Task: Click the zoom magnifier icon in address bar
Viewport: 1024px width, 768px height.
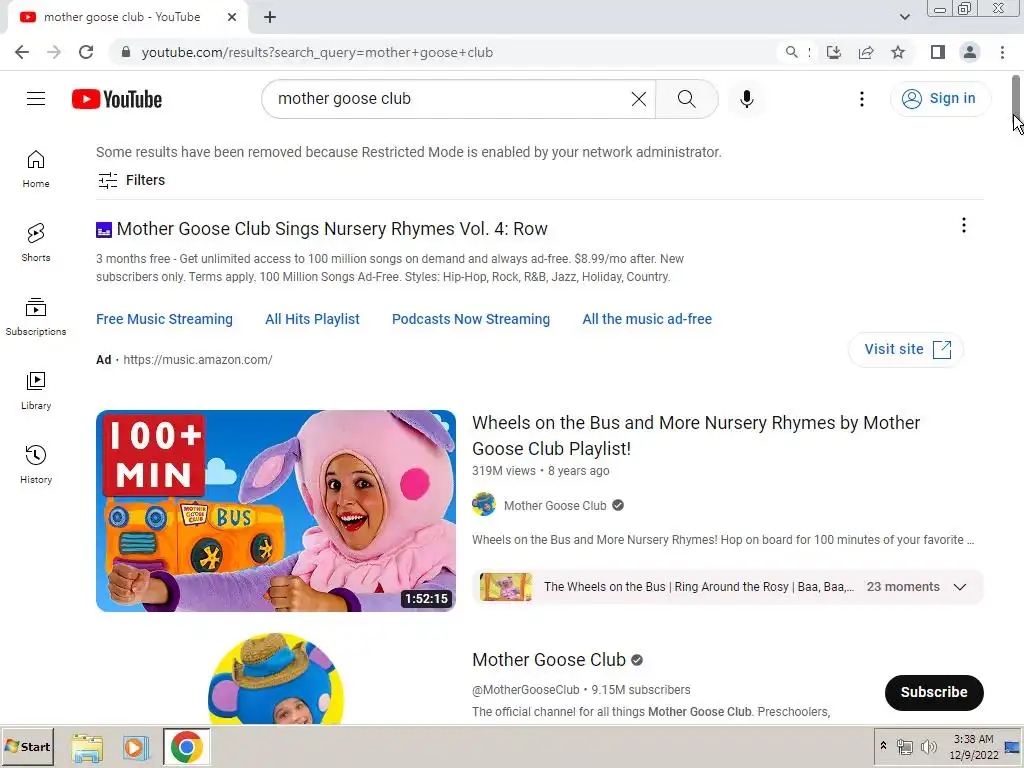Action: point(792,52)
